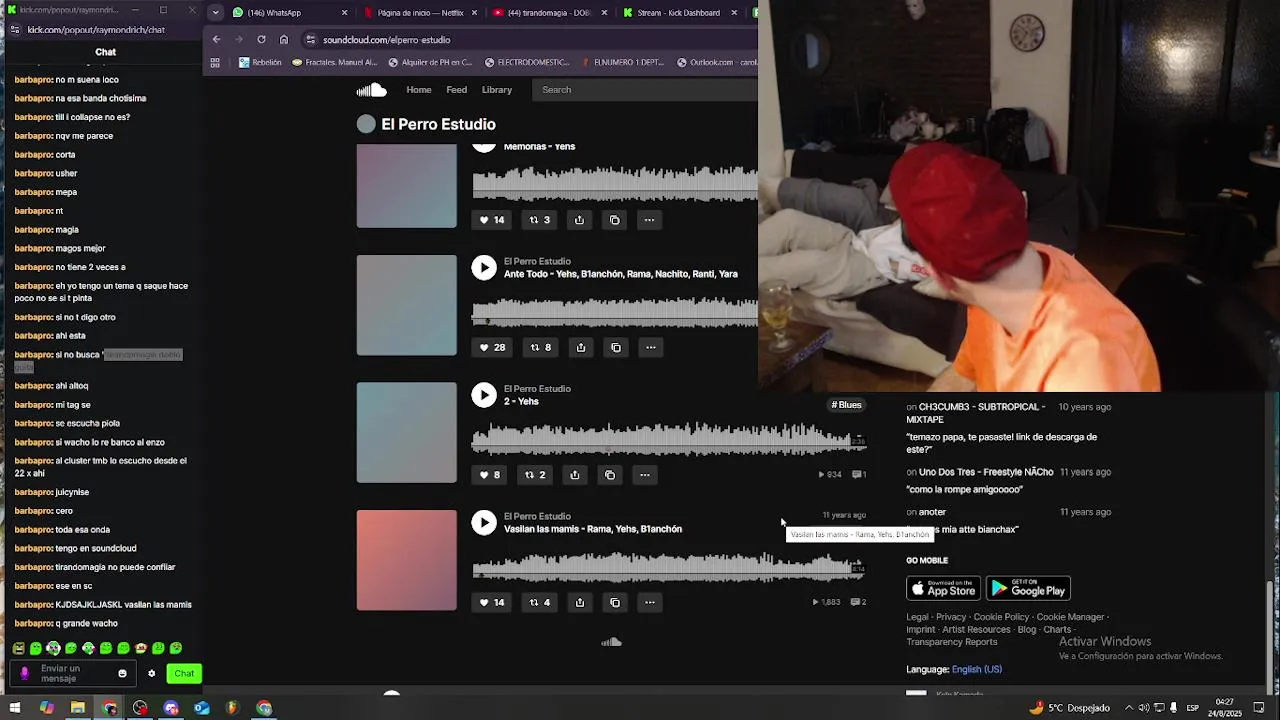Open the taskbar volume control
This screenshot has height=720, width=1280.
(1143, 708)
